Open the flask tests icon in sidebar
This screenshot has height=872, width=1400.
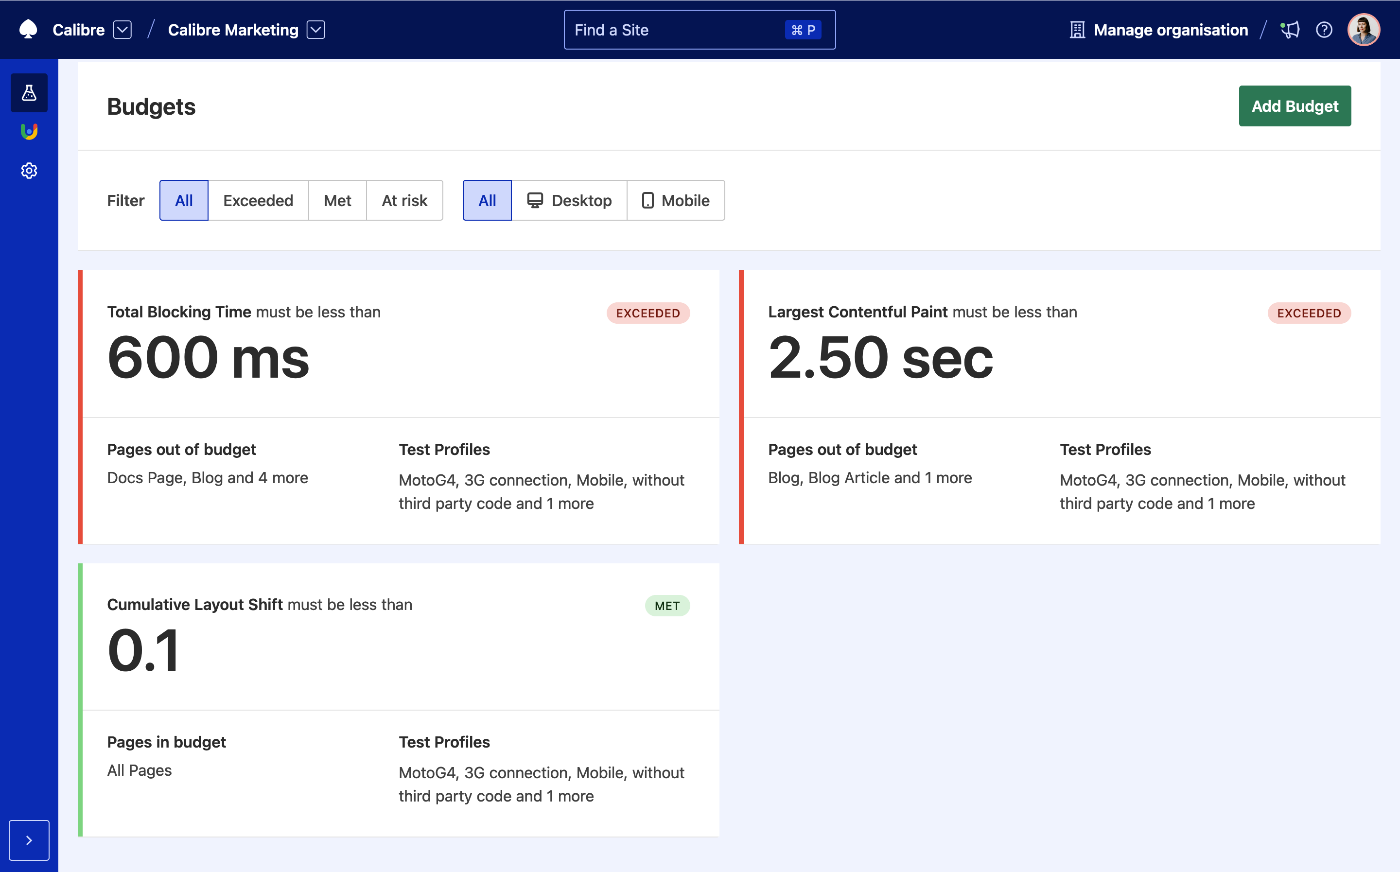coord(29,93)
